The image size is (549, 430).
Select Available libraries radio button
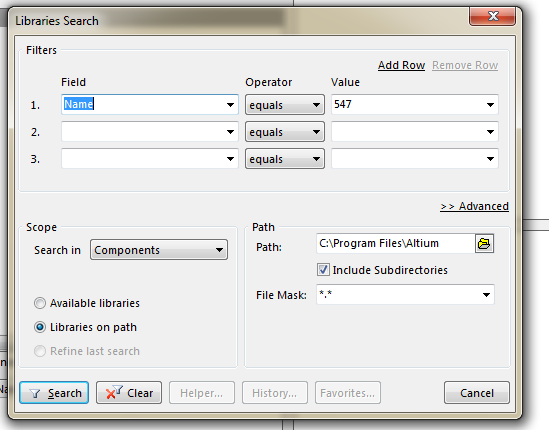(40, 303)
